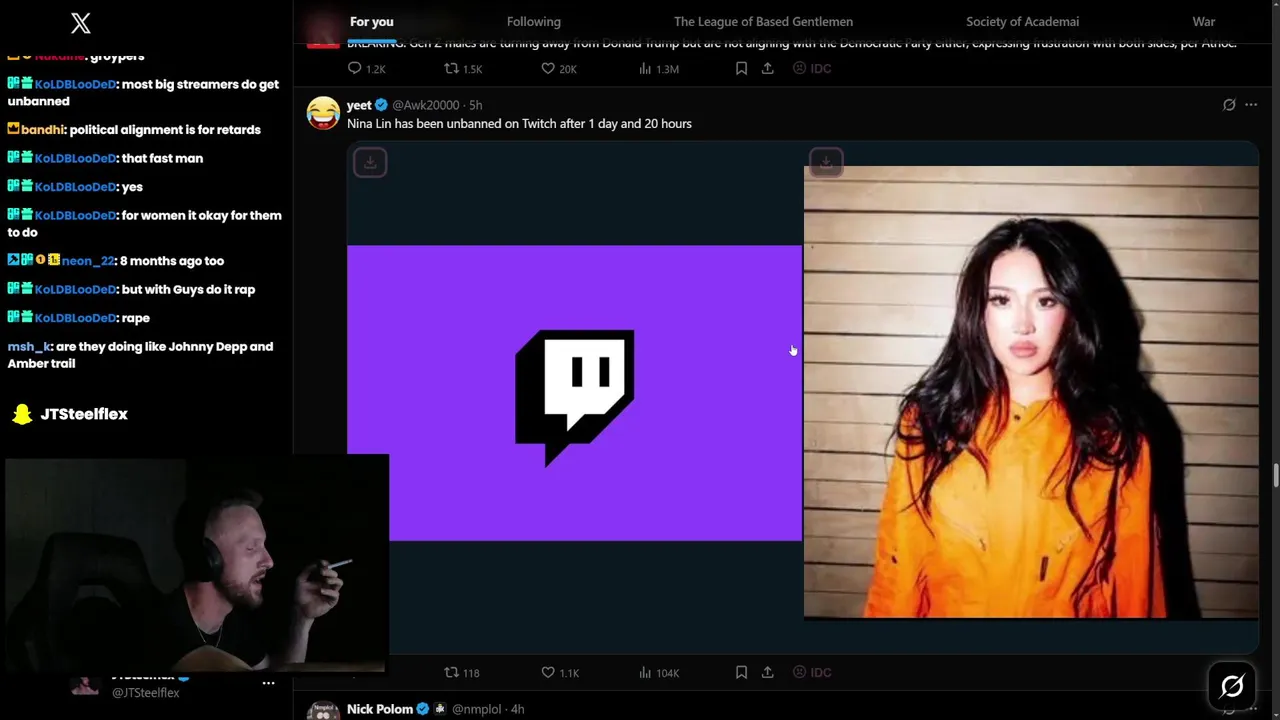
Task: Switch to the Following tab
Action: 533,21
